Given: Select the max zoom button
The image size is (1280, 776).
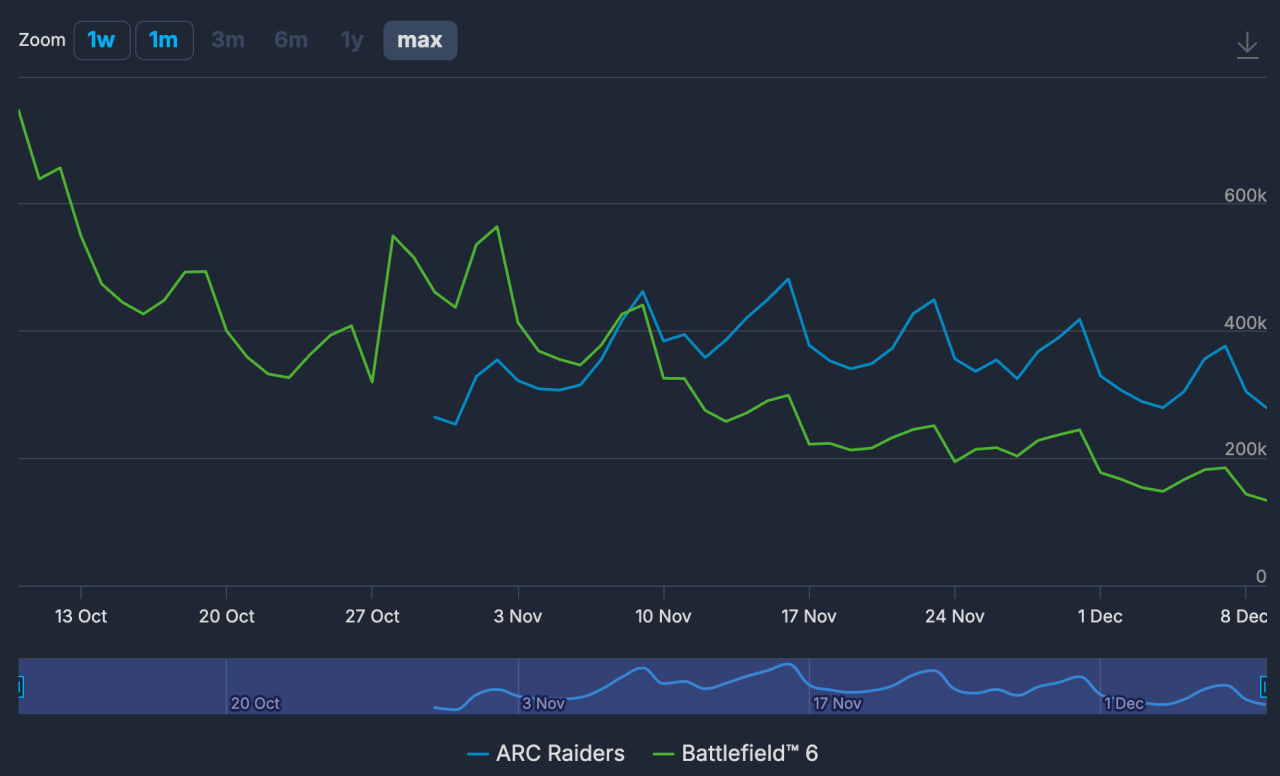Looking at the screenshot, I should [x=420, y=41].
